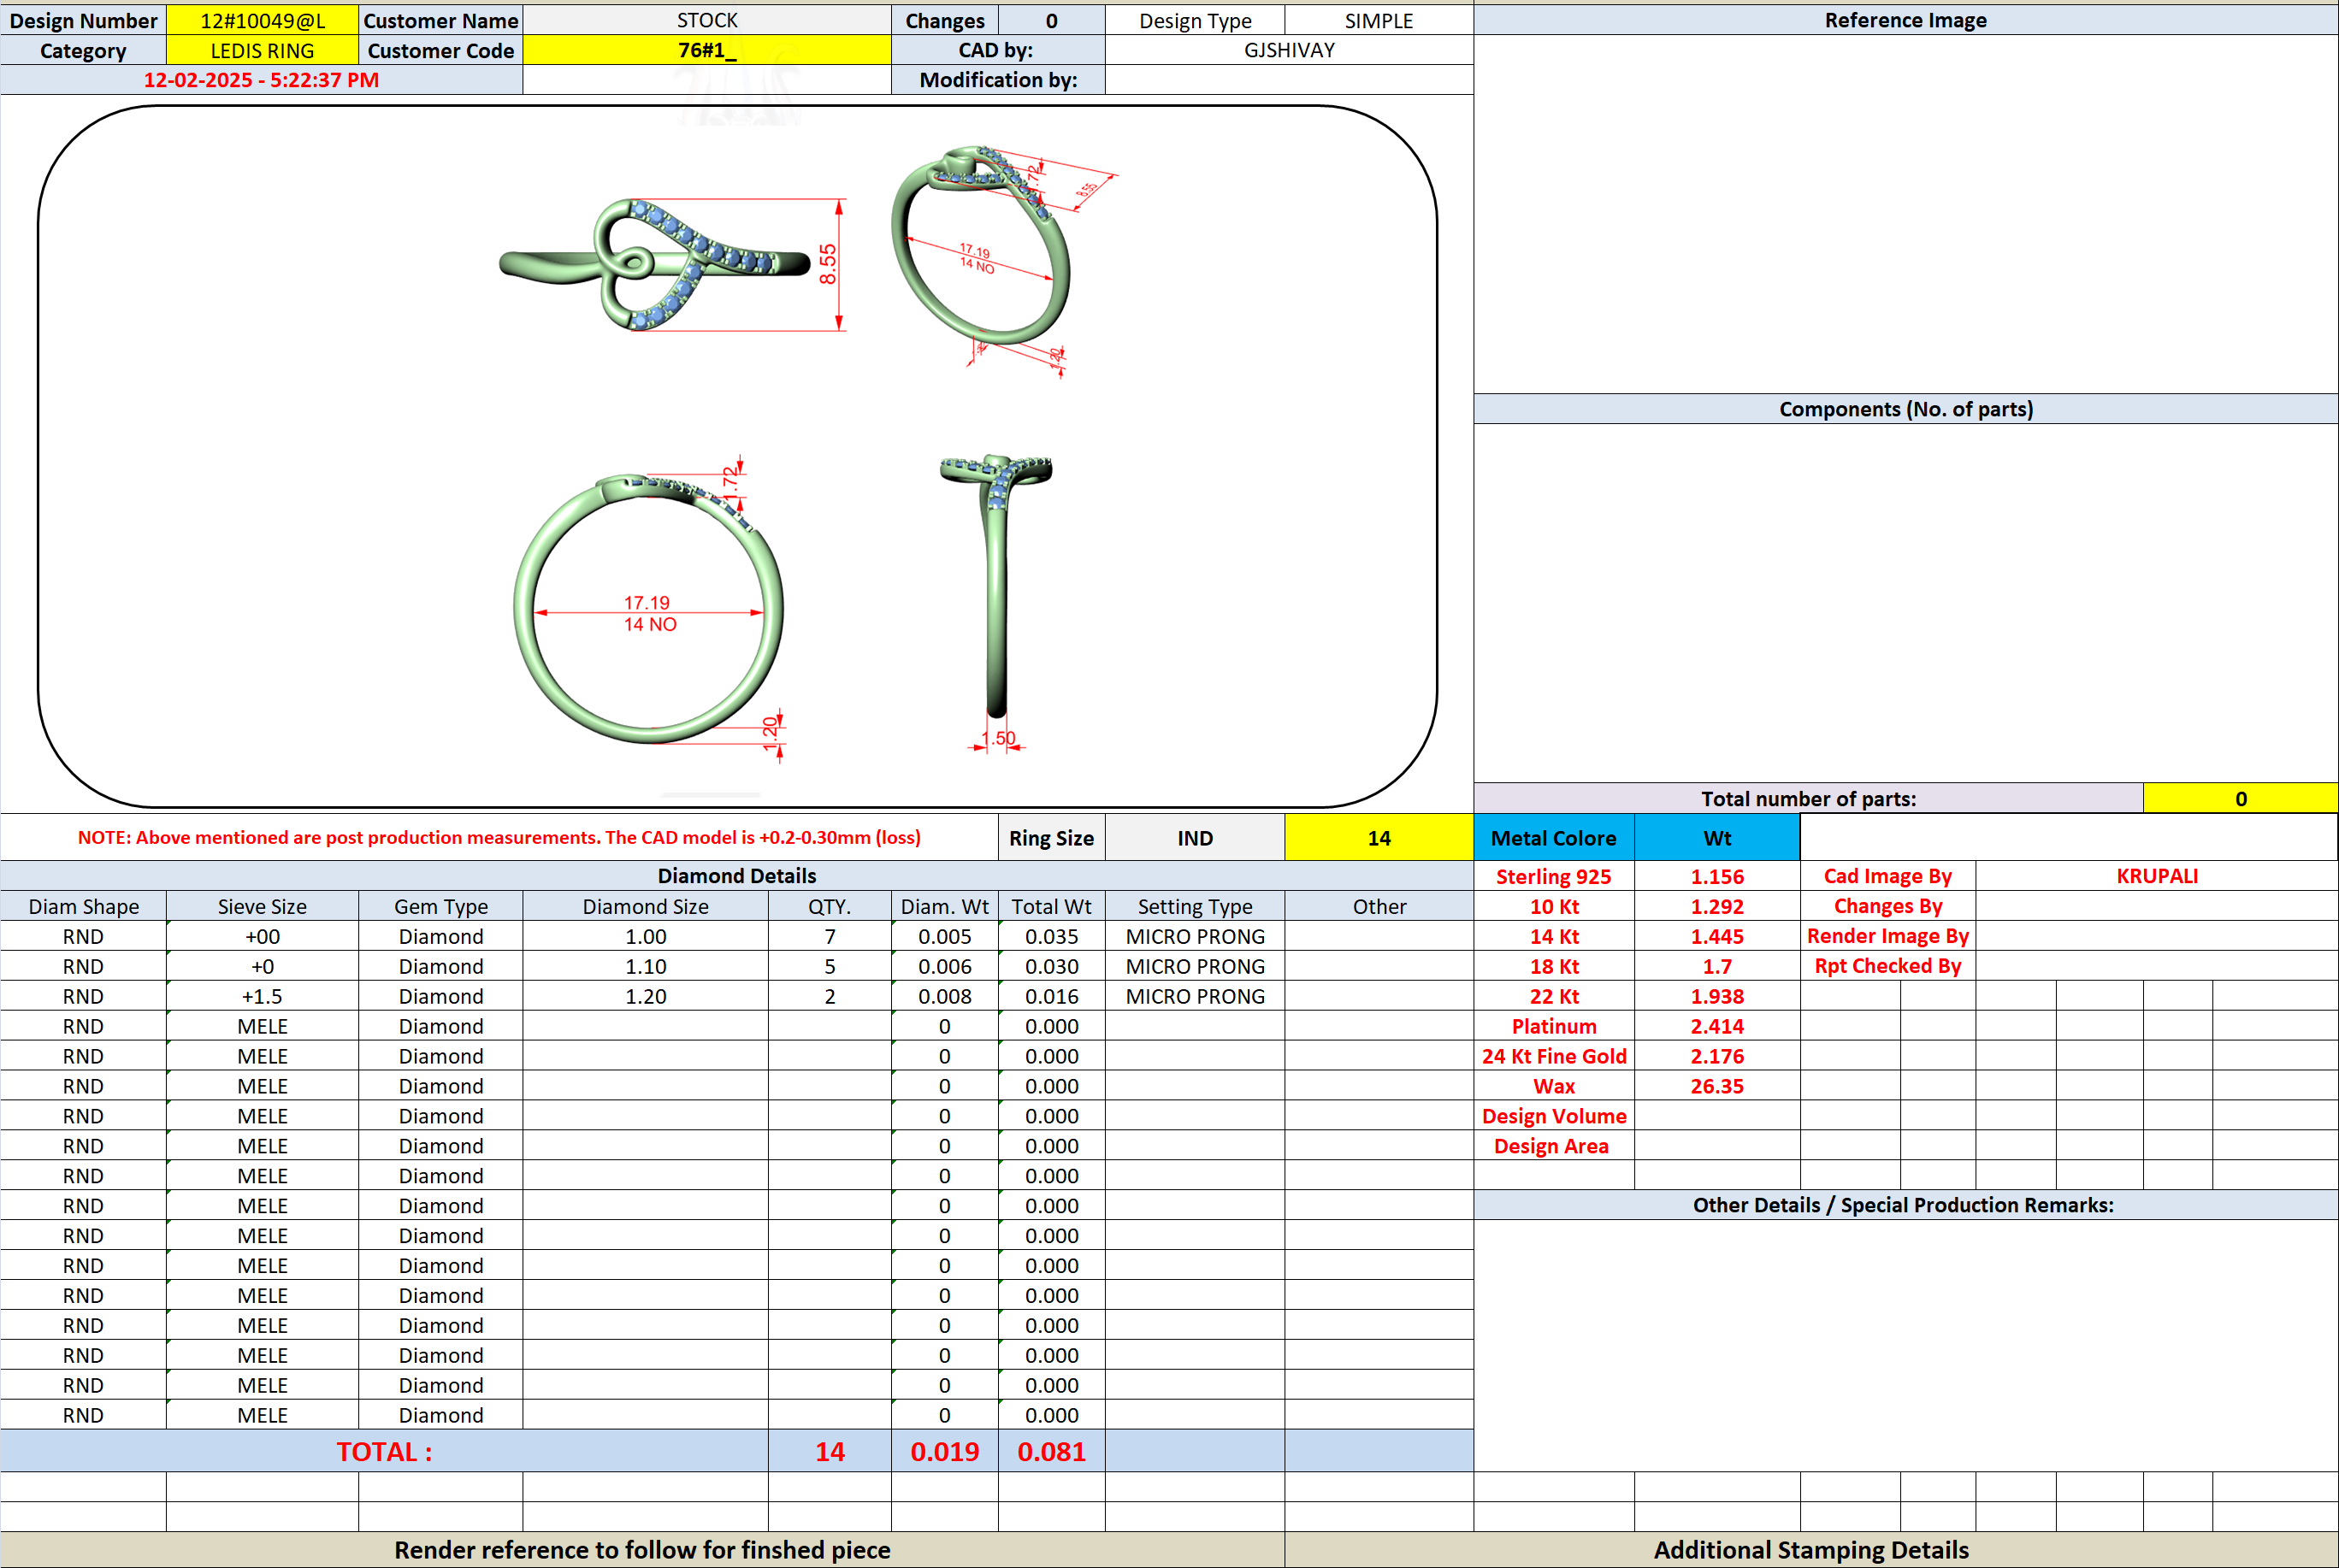Select the total number of parts value 0
This screenshot has width=2339, height=1568.
pos(2240,798)
